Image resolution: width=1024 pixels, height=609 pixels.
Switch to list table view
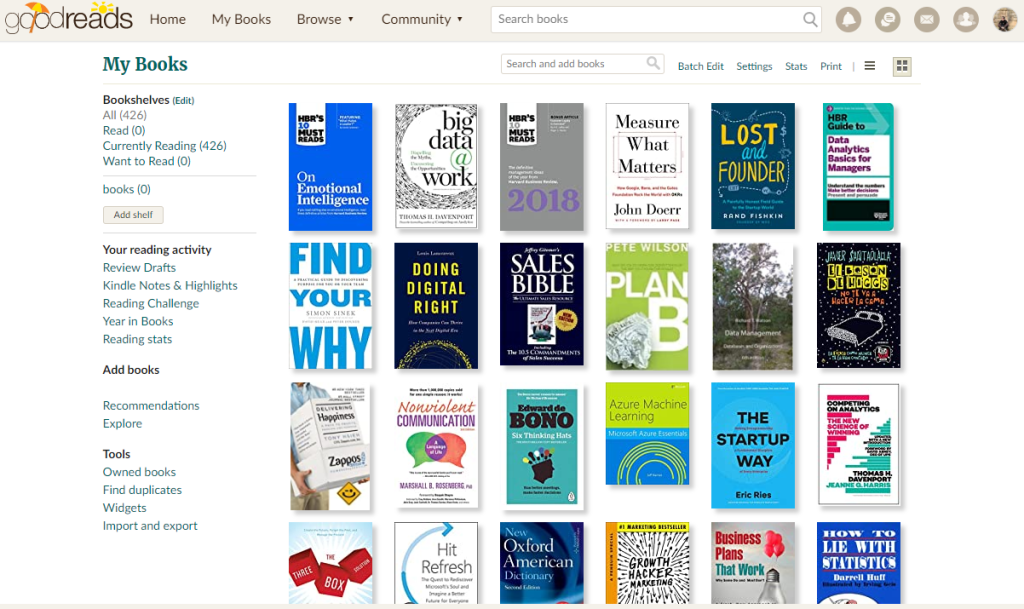(x=870, y=66)
